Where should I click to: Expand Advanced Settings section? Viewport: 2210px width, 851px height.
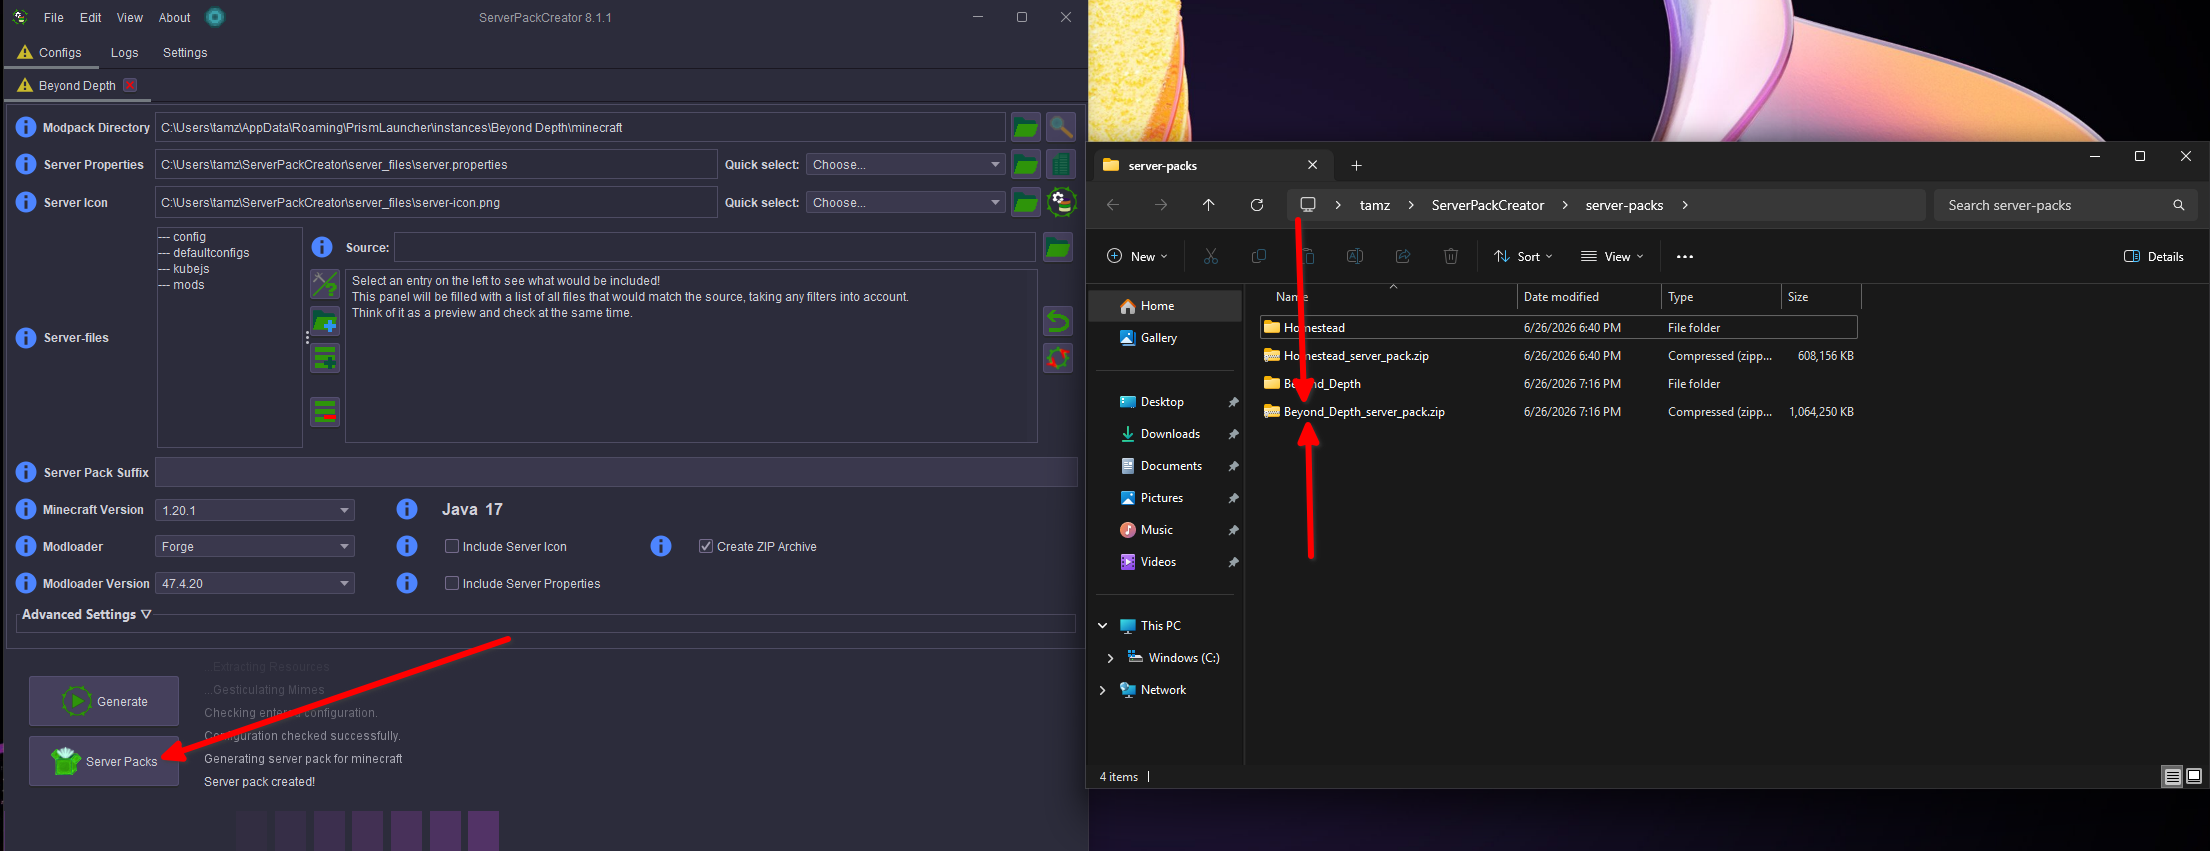(x=87, y=614)
